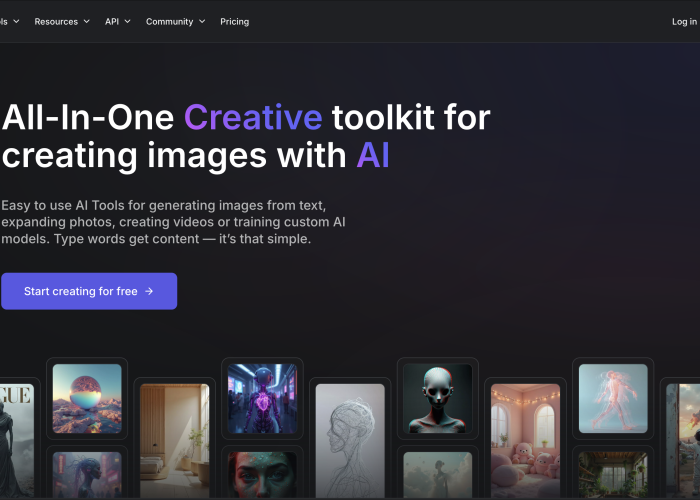View the grey alien bust image
This screenshot has height=500, width=700.
pyautogui.click(x=438, y=398)
